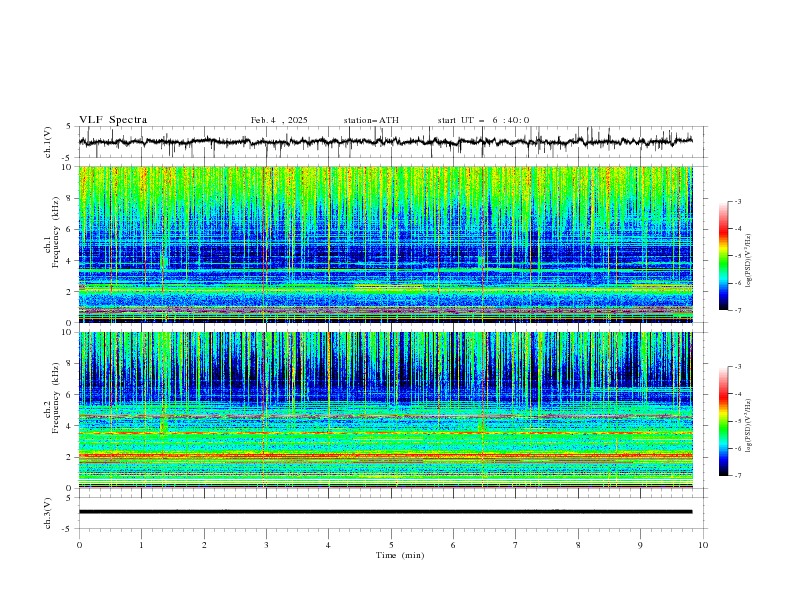792x612 pixels.
Task: Click time axis tick label '7'
Action: point(516,545)
